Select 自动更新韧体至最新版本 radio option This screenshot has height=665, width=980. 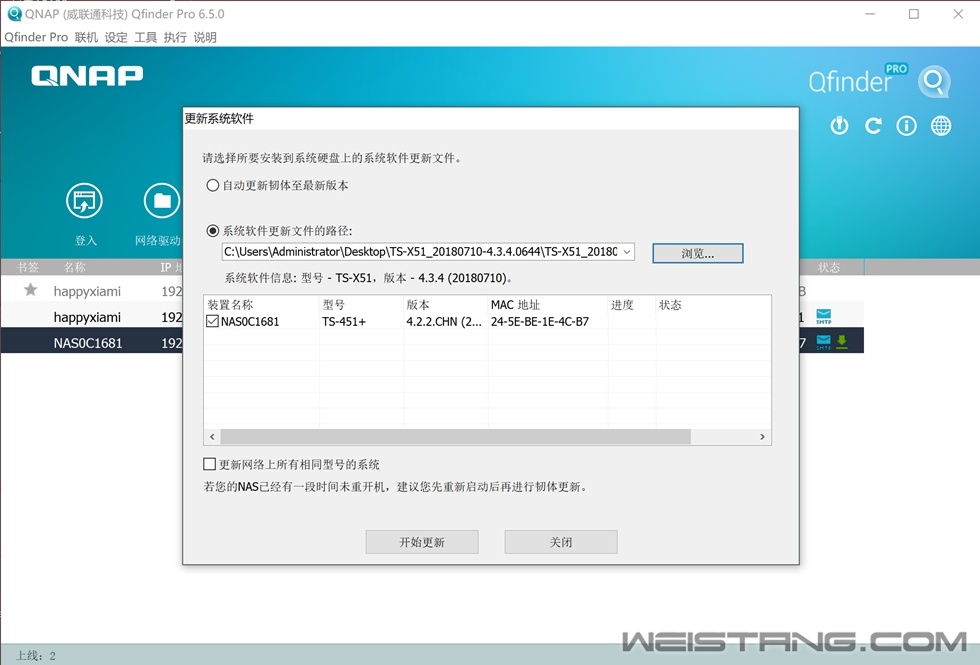coord(212,186)
